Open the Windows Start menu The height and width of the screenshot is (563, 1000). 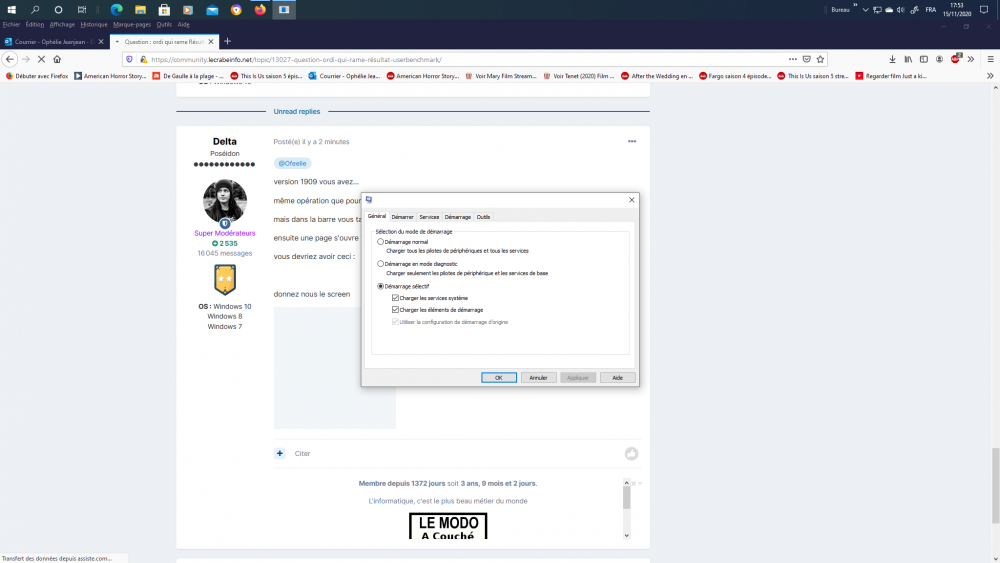tap(11, 10)
